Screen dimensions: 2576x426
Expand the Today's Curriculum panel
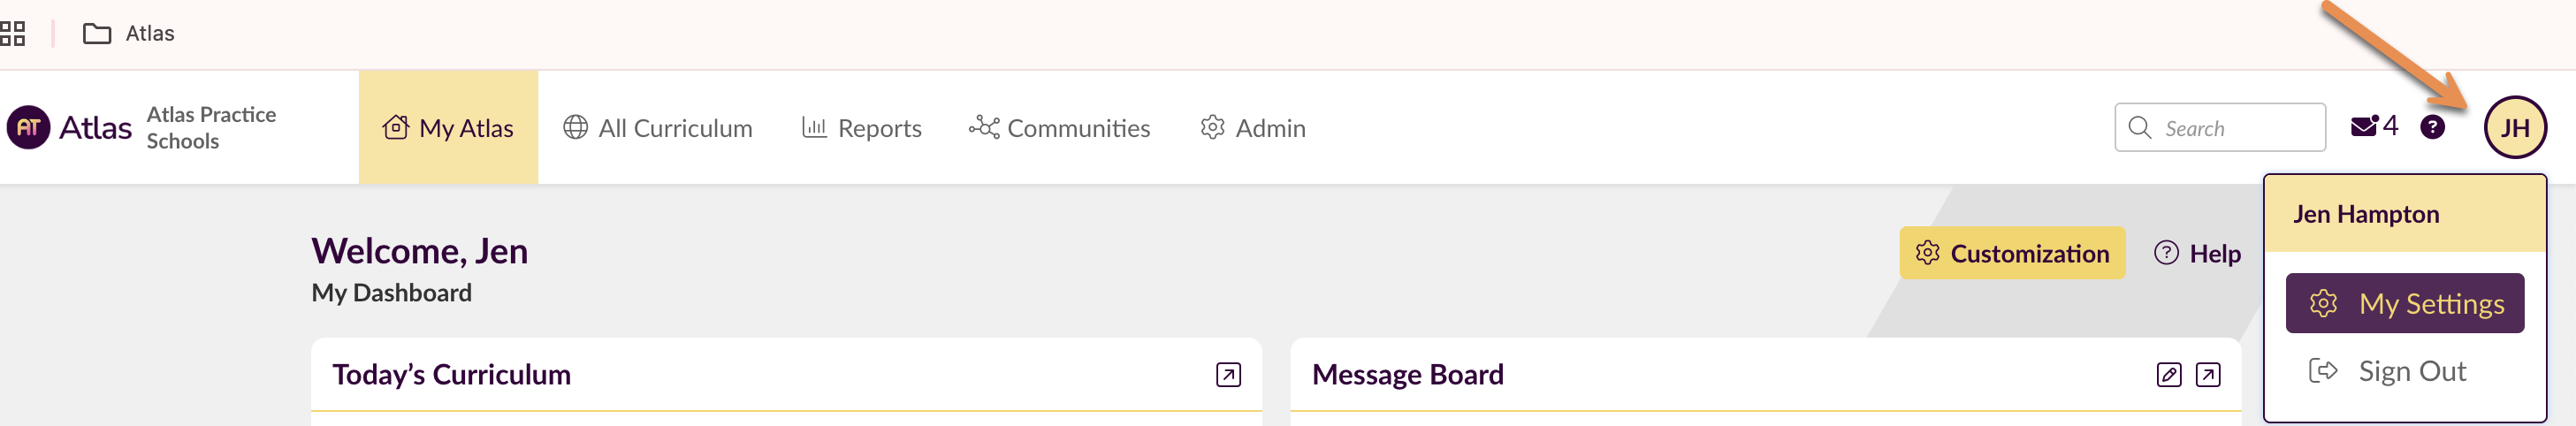click(1228, 374)
